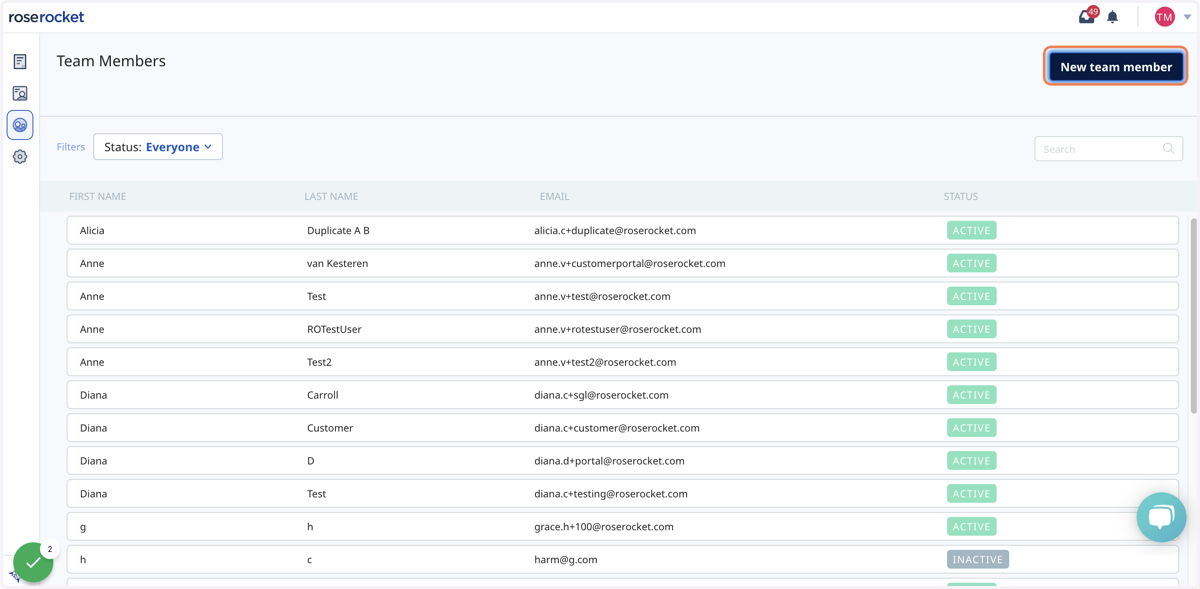Open the chat support bubble

[1161, 517]
